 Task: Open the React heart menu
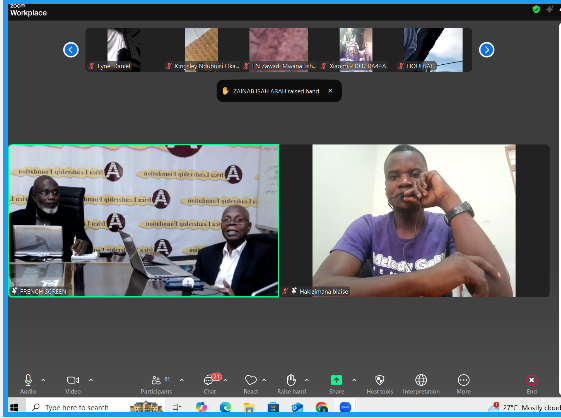(x=251, y=383)
